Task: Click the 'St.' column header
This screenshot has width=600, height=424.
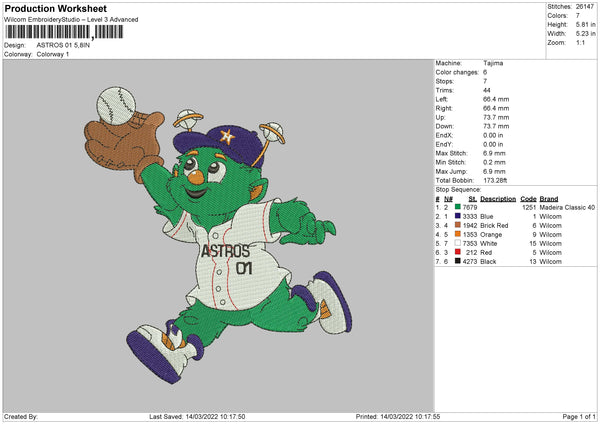Action: point(473,199)
